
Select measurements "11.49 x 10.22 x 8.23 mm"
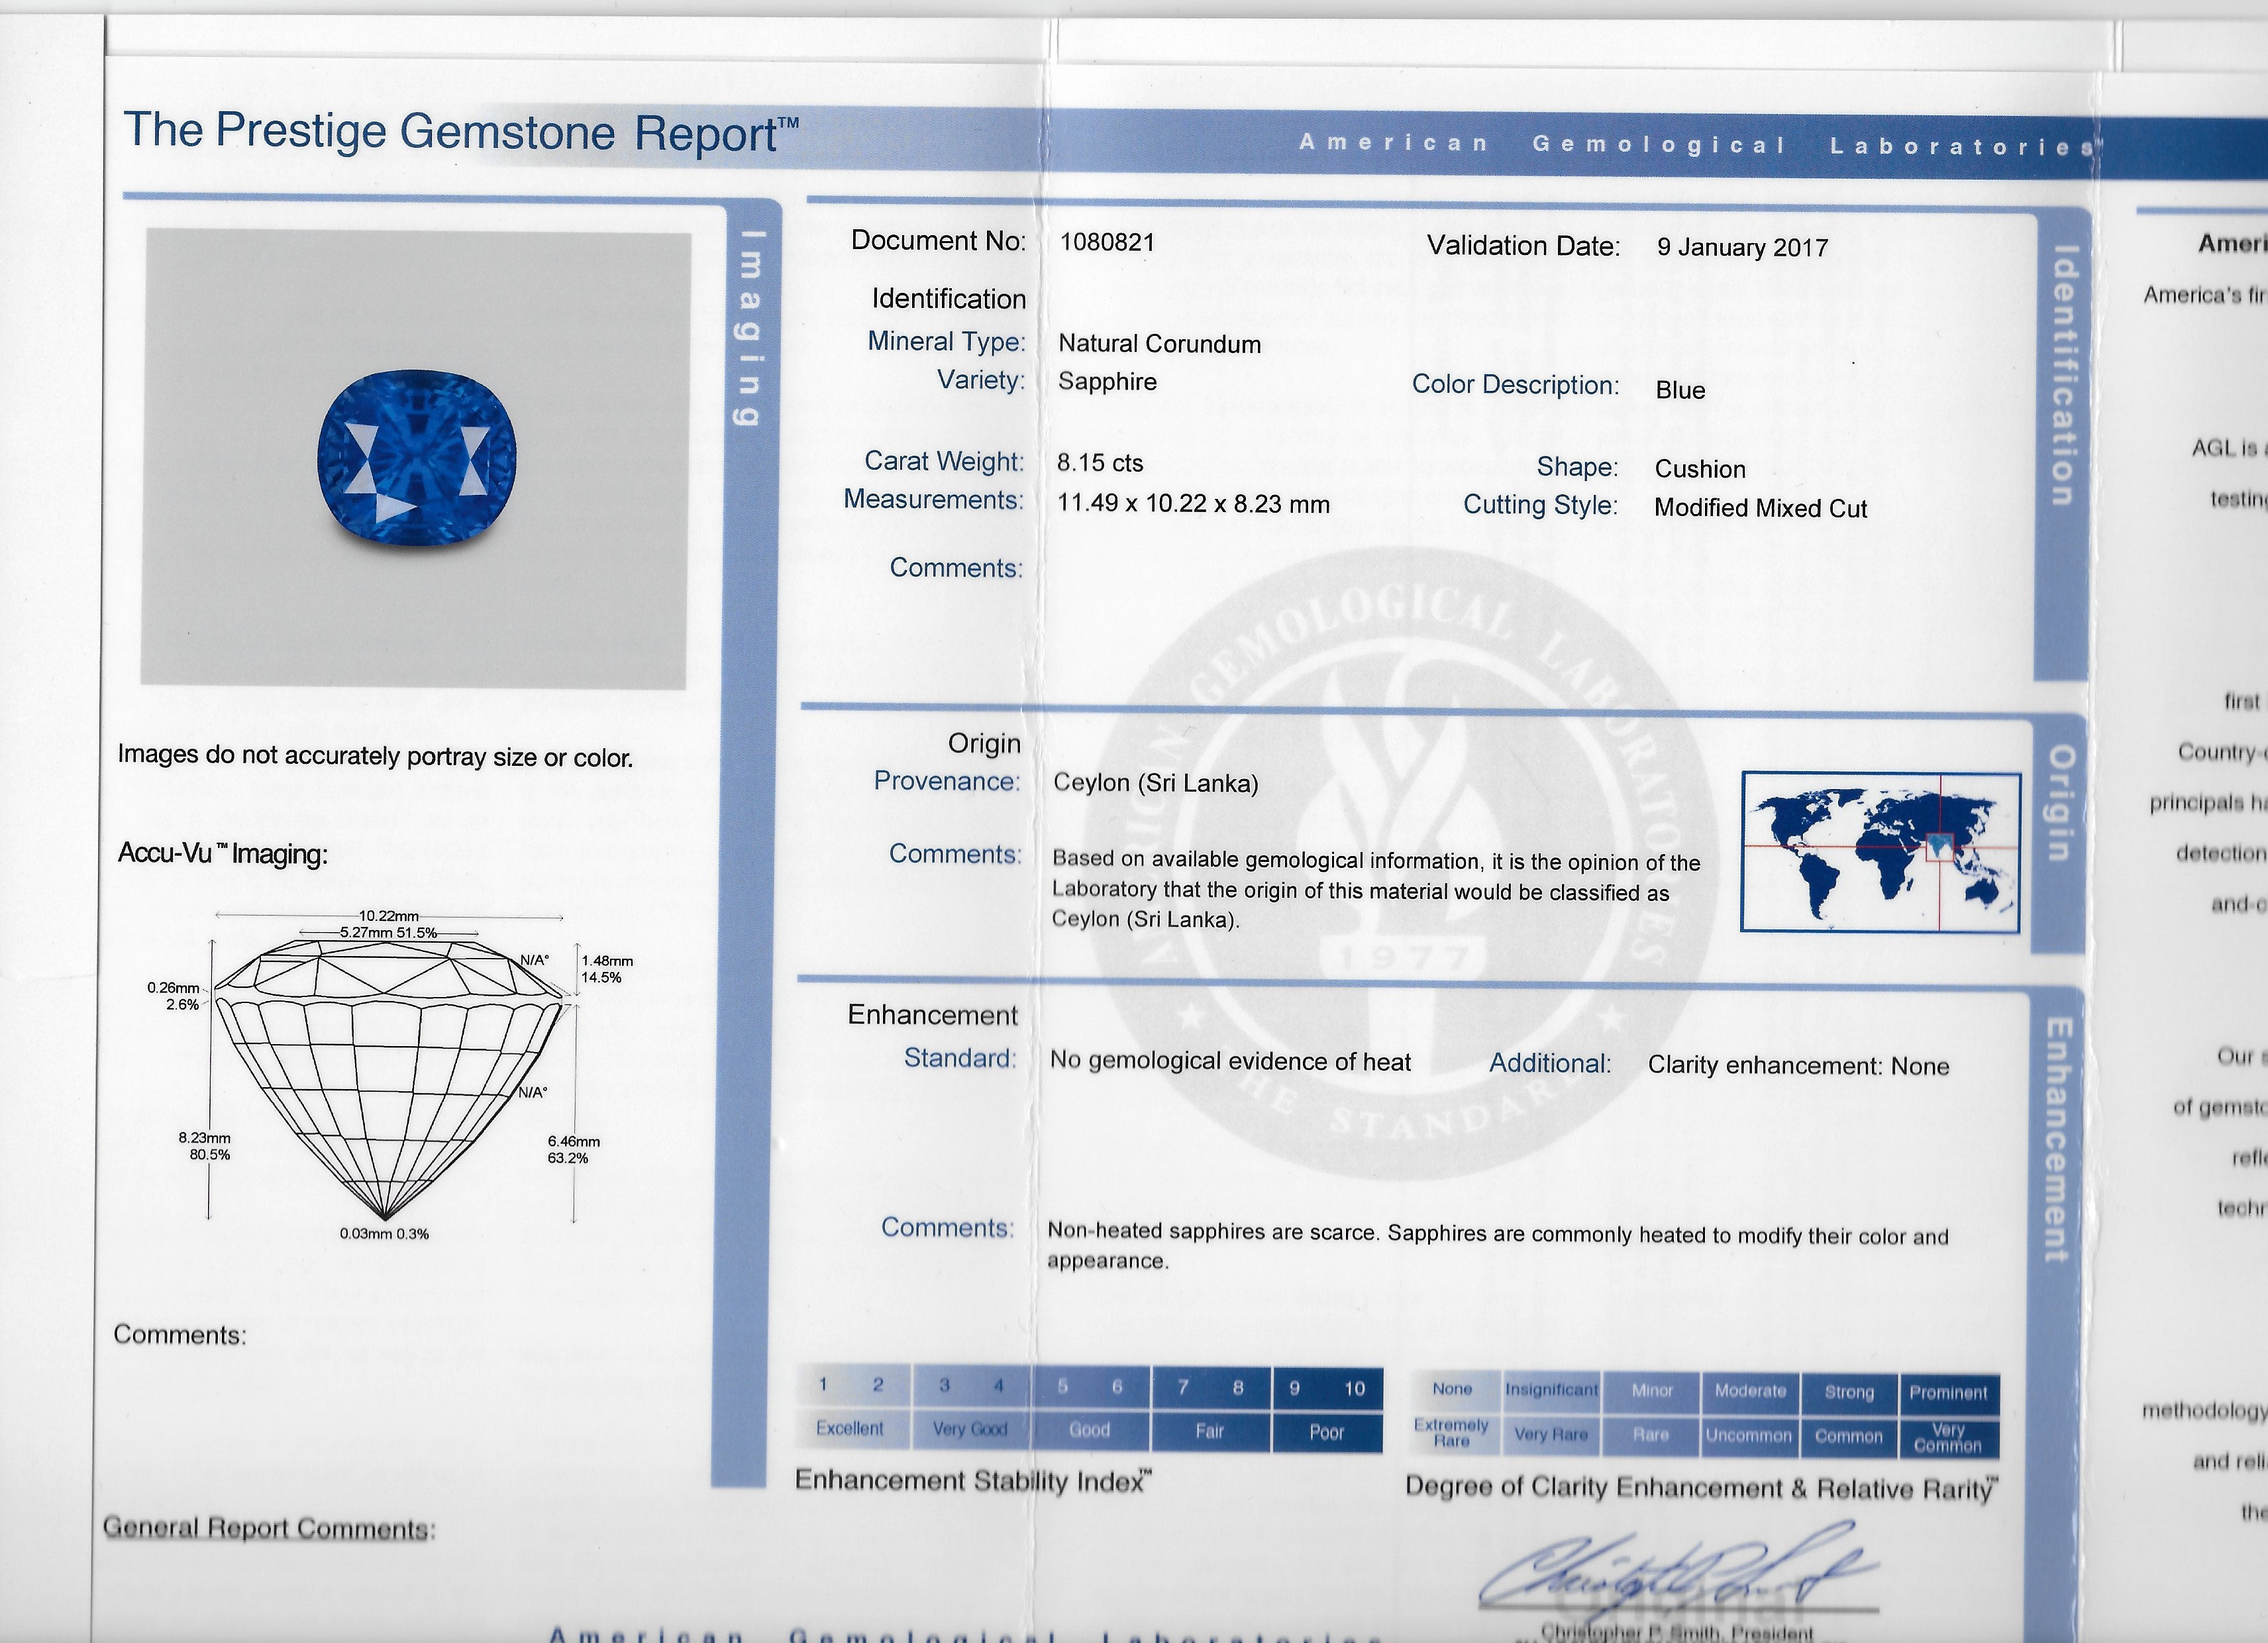pyautogui.click(x=1193, y=504)
